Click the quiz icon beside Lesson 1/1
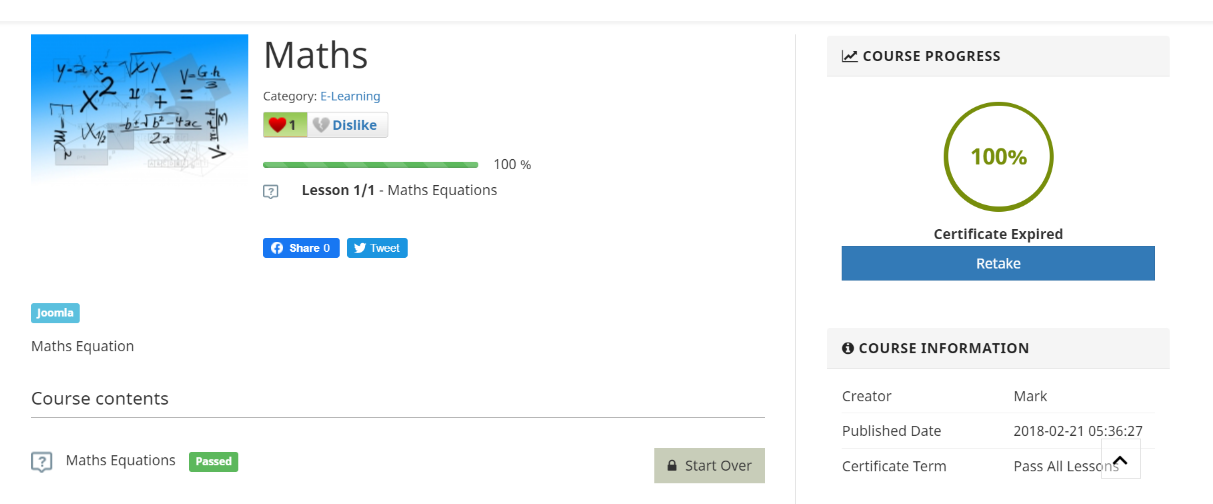Viewport: 1213px width, 504px height. pos(271,191)
